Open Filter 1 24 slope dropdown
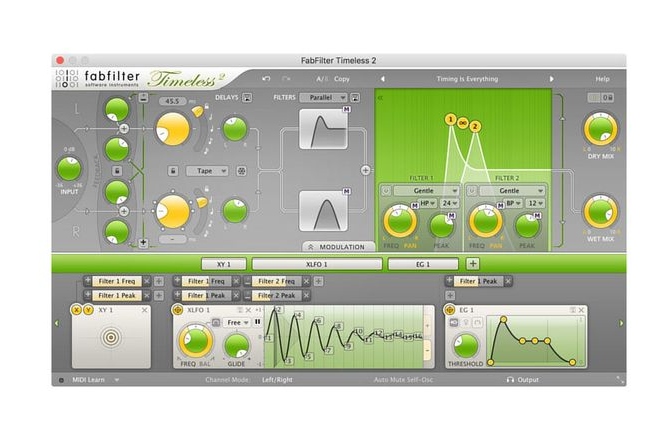The height and width of the screenshot is (440, 672). tap(450, 203)
